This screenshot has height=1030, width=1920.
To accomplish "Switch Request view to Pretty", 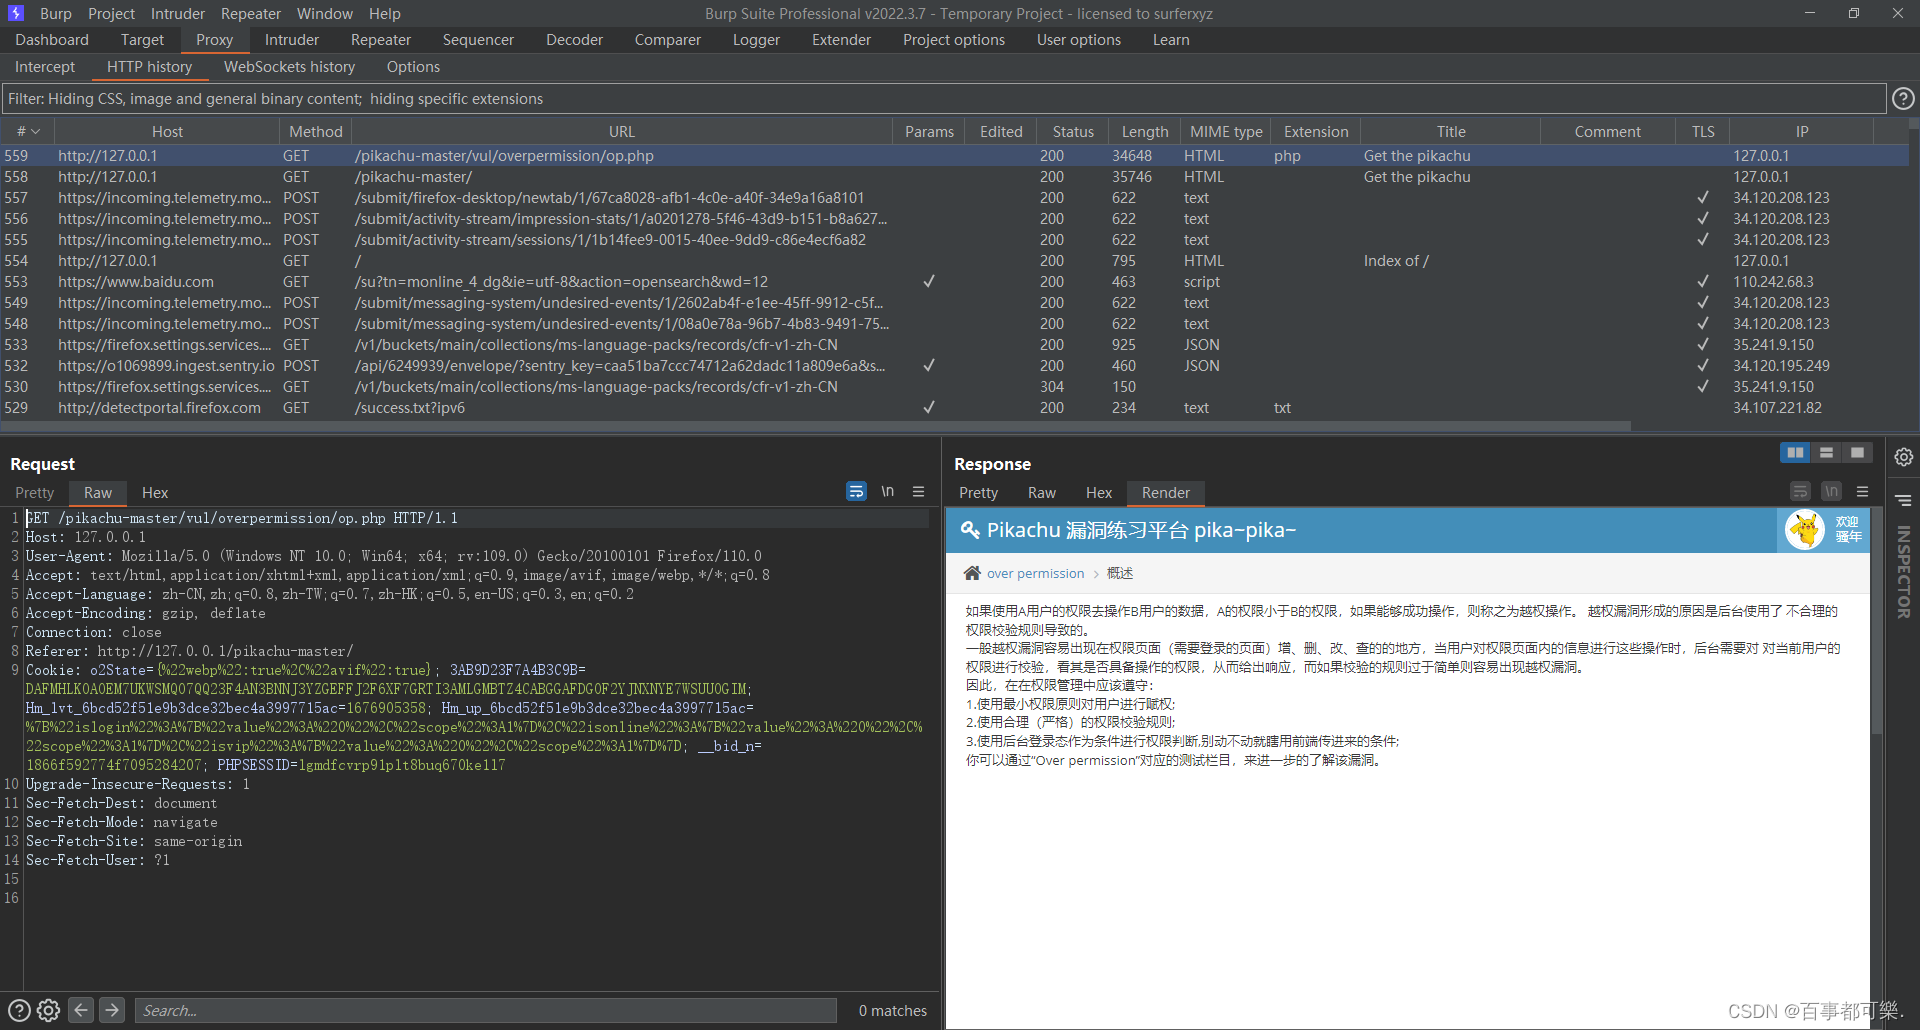I will point(35,493).
